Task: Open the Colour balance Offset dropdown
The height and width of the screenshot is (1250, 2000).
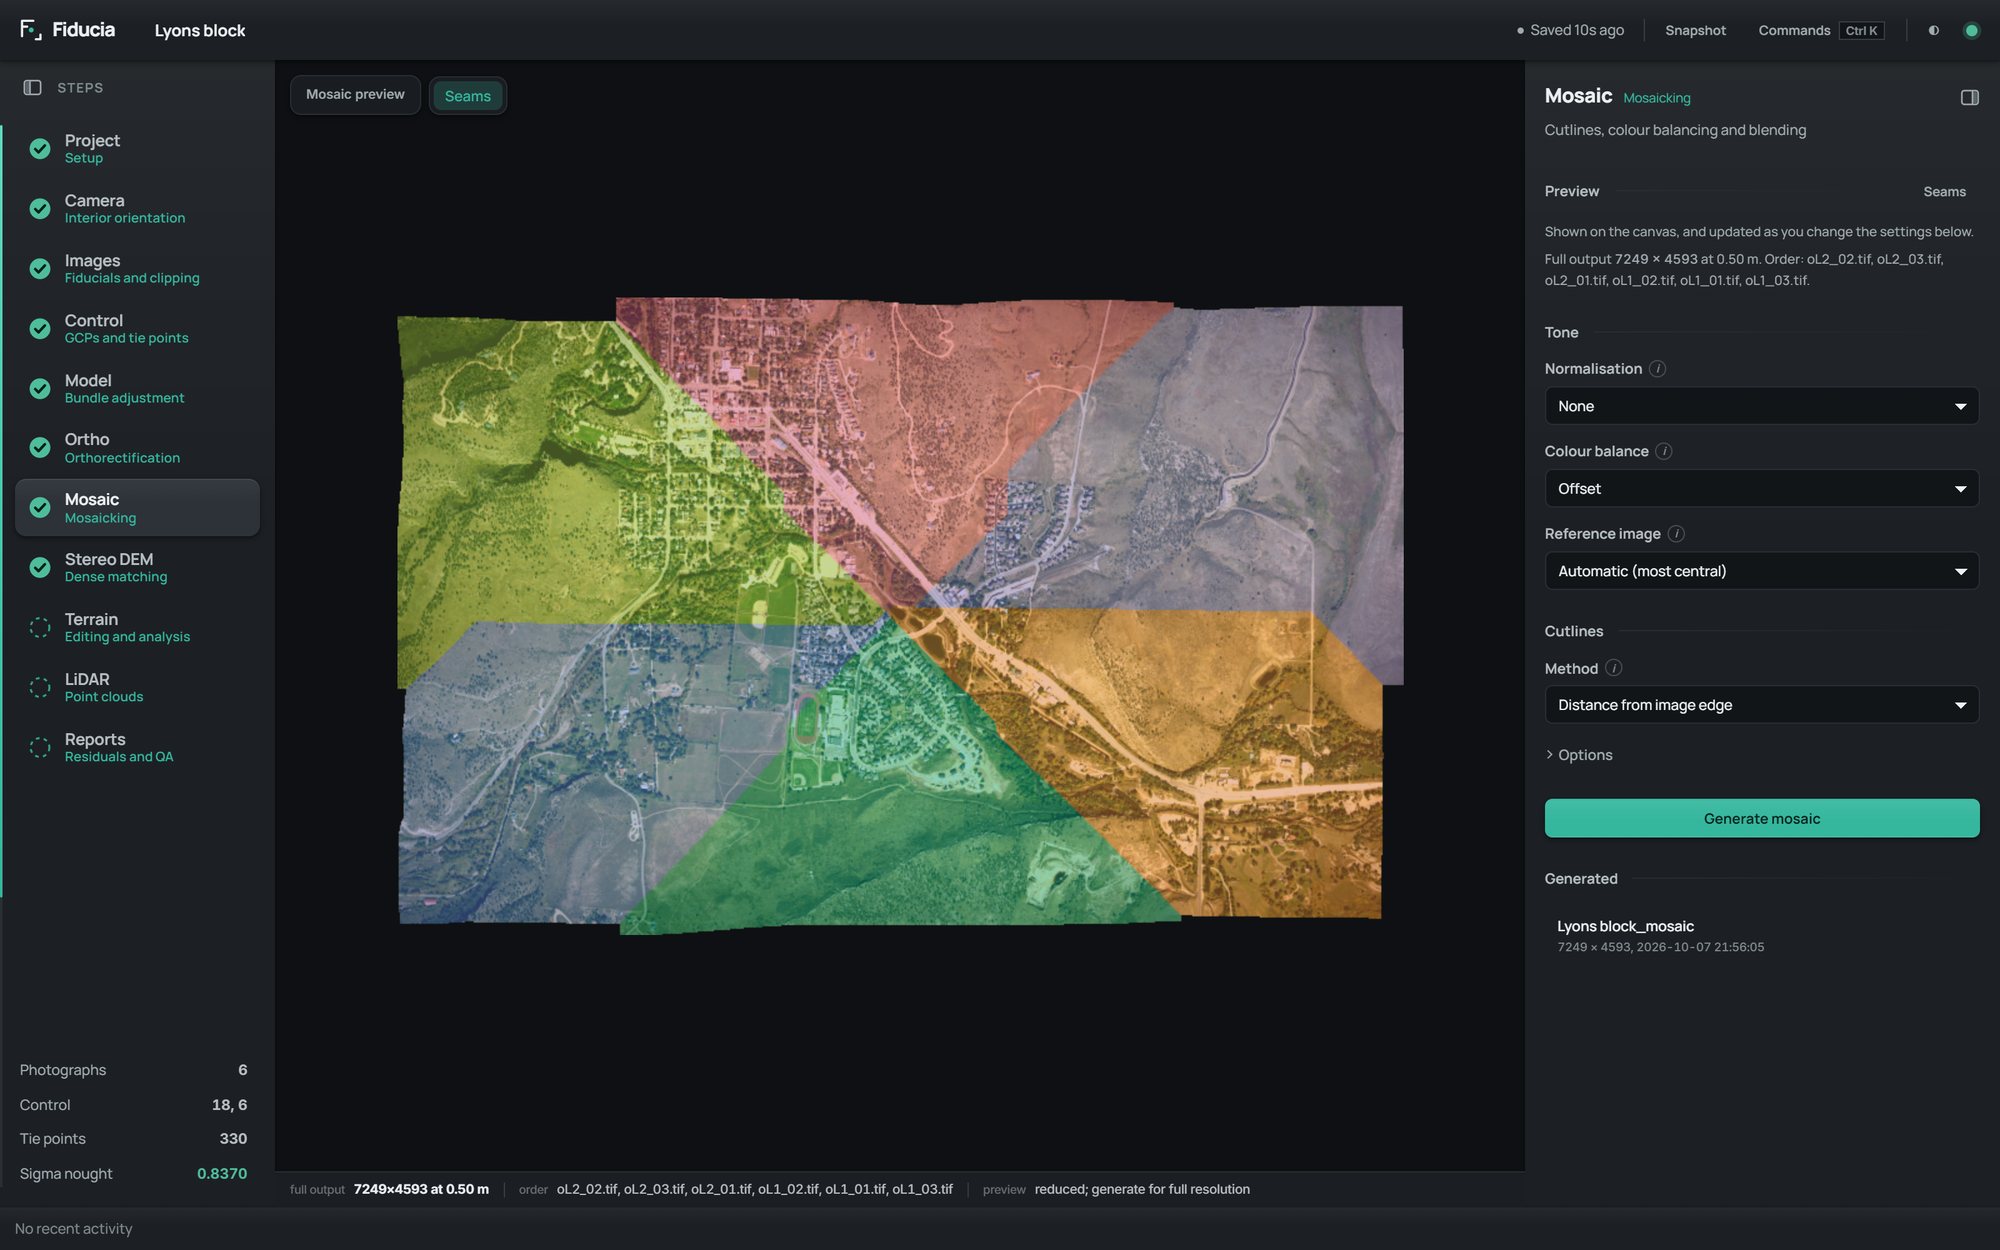Action: [x=1761, y=489]
